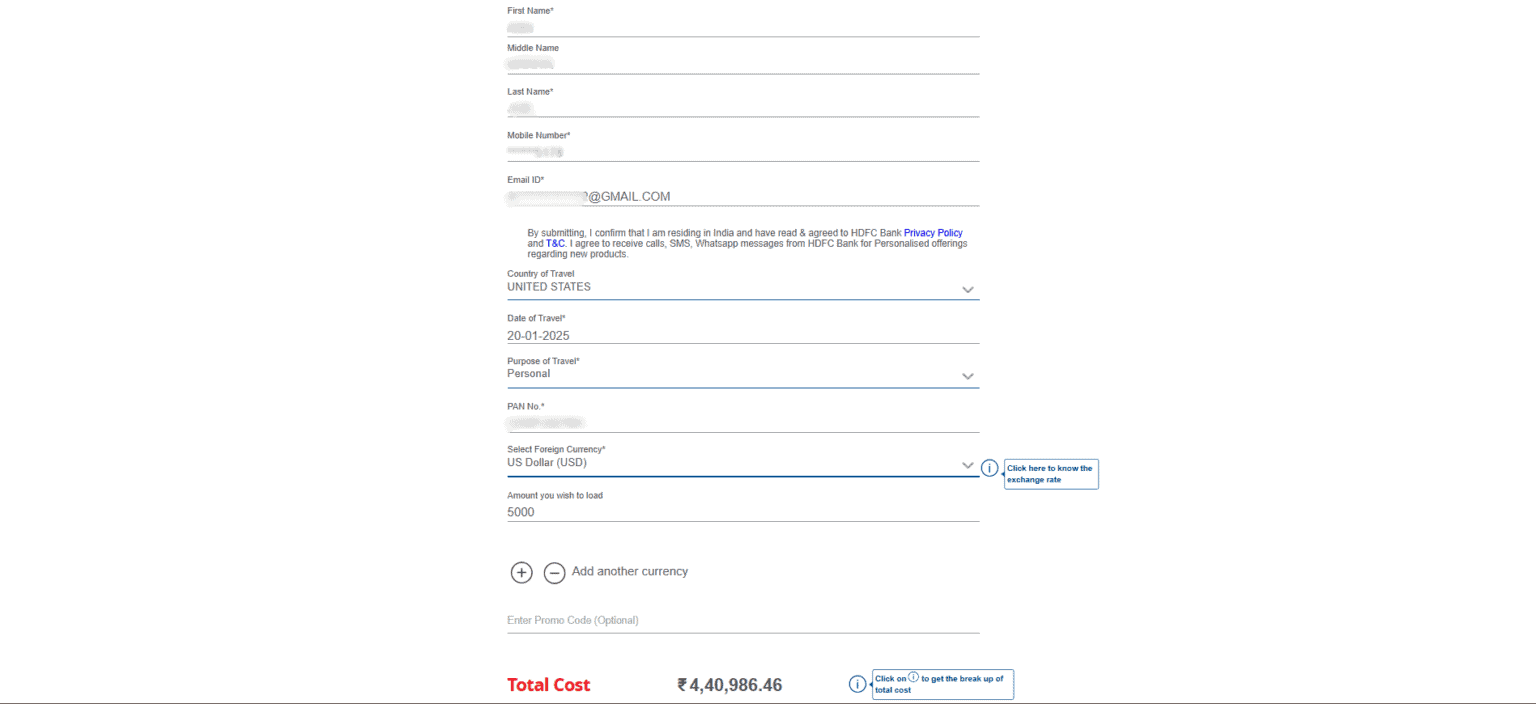Click the minus icon to remove a currency
This screenshot has height=704, width=1536.
coord(555,572)
